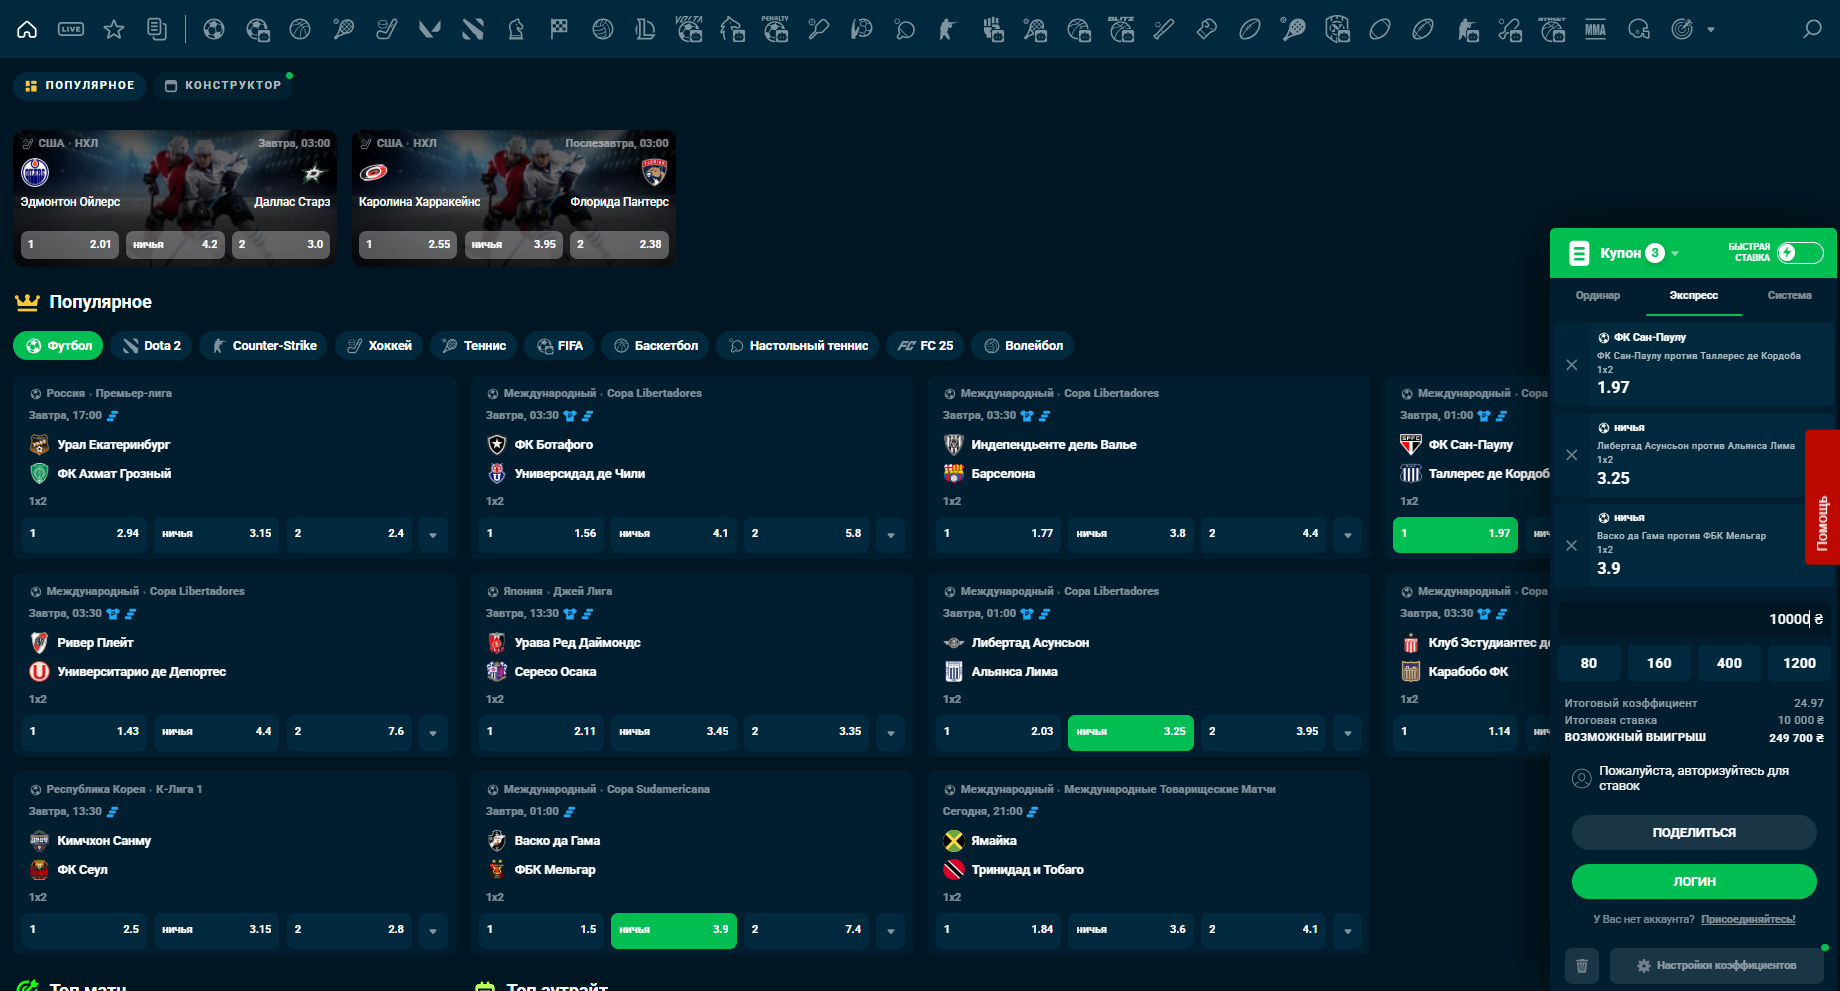Deselect draw 3.25 Либертад Асунсьон odds

pos(1131,732)
